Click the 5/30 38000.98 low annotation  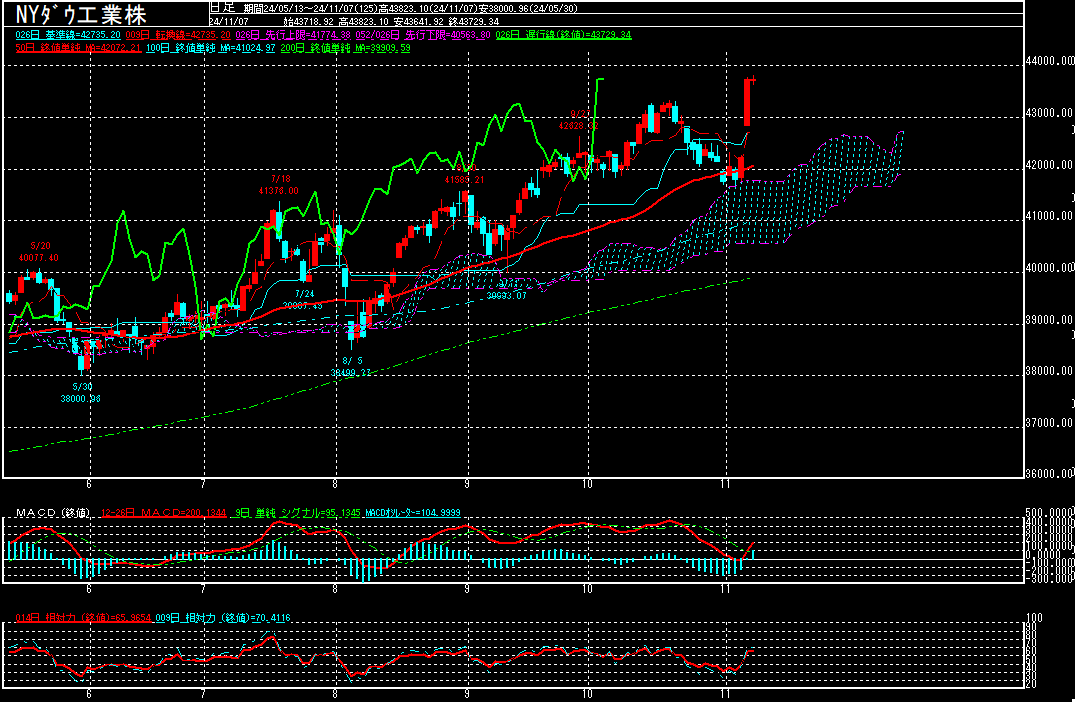tap(80, 393)
